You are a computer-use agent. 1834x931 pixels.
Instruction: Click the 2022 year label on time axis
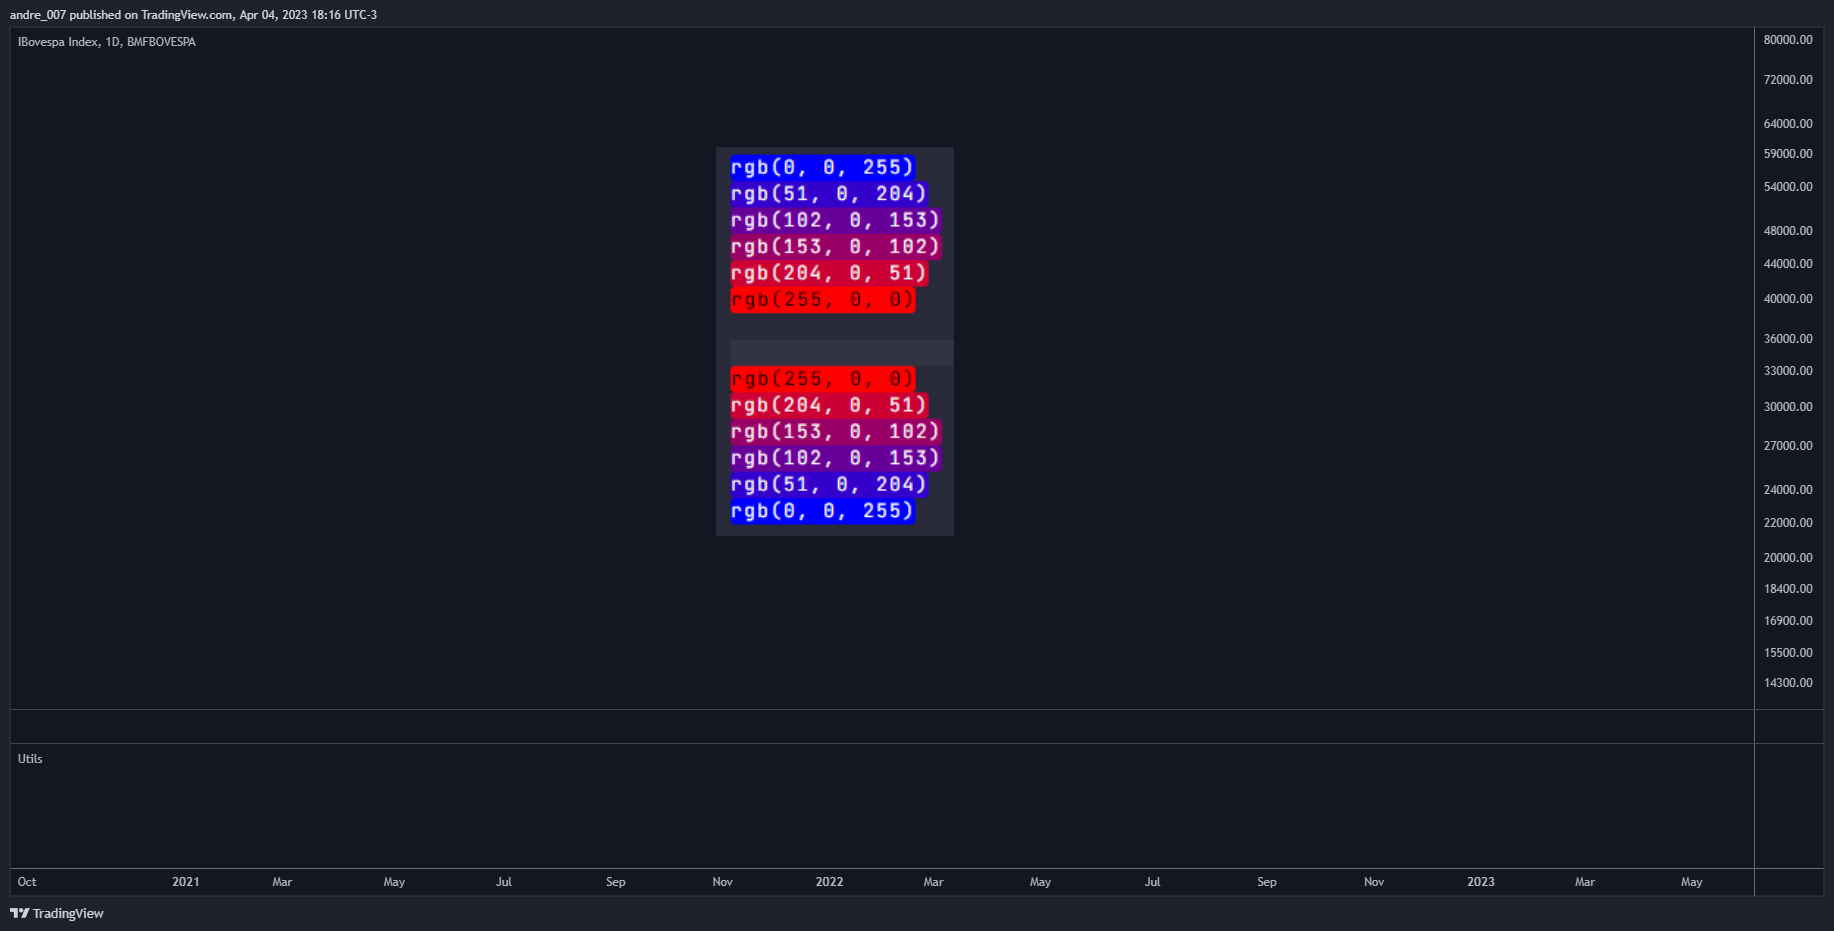pyautogui.click(x=830, y=882)
